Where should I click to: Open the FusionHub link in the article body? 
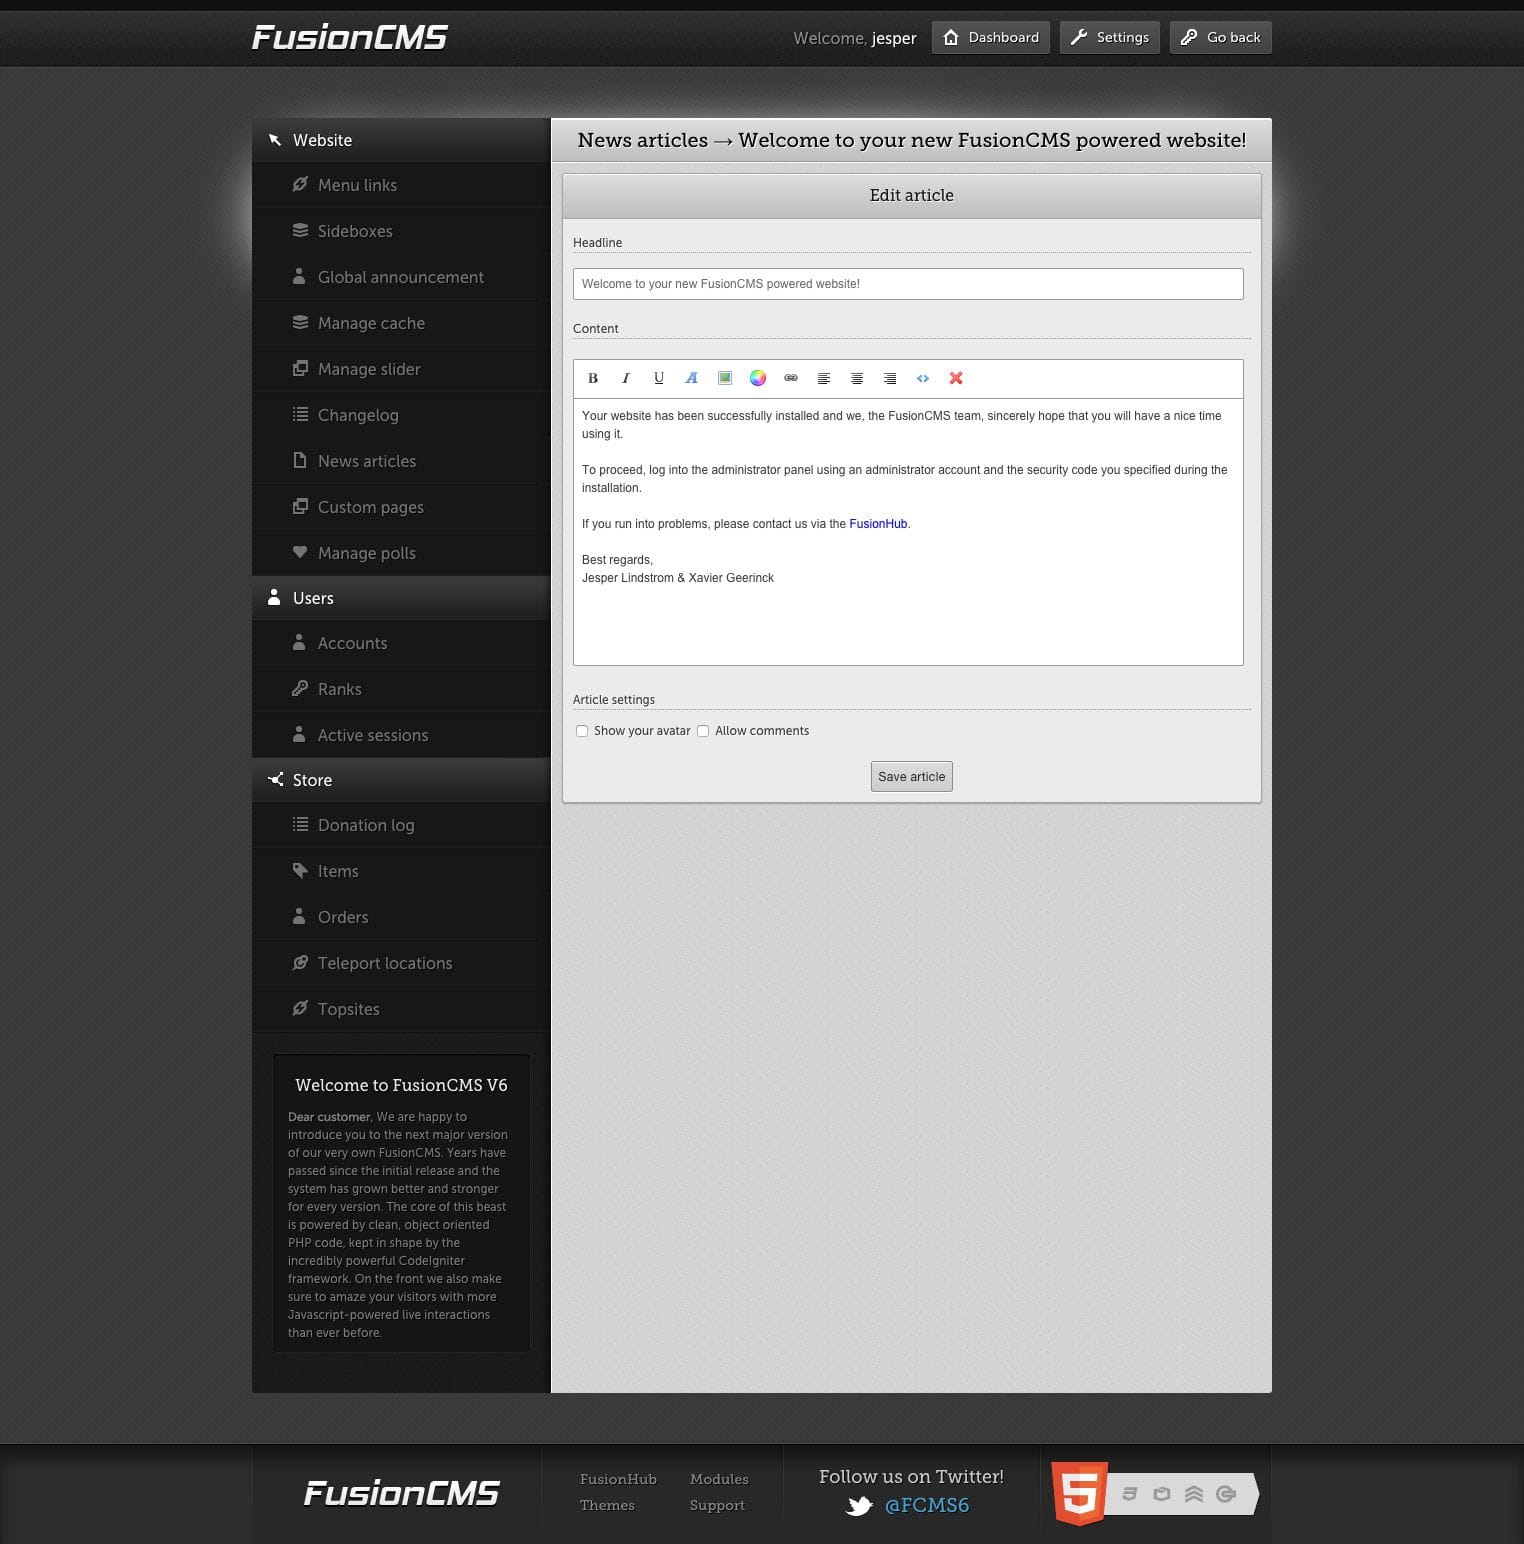click(878, 524)
